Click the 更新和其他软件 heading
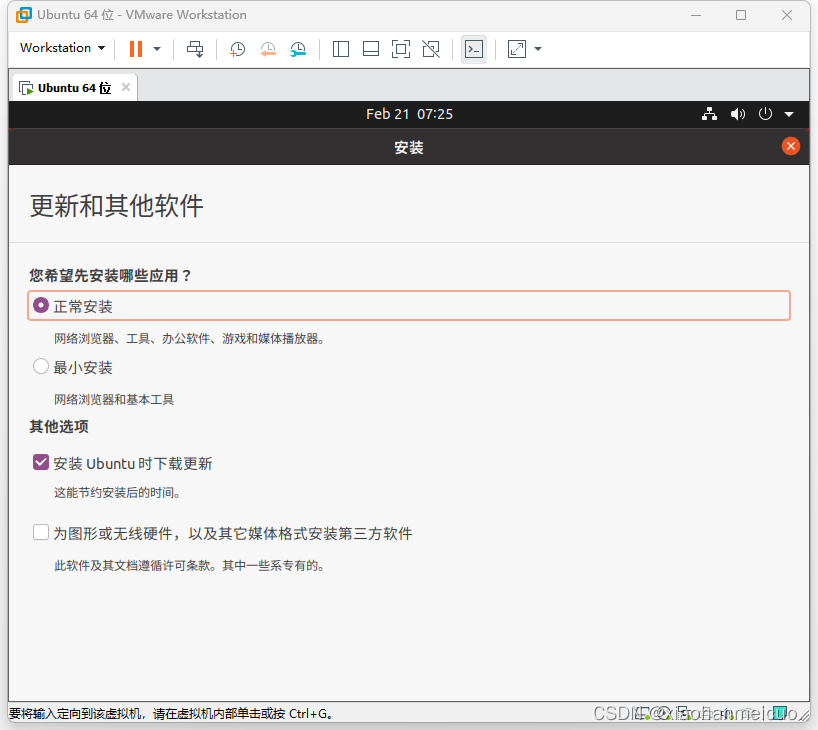The width and height of the screenshot is (818, 730). pyautogui.click(x=116, y=206)
